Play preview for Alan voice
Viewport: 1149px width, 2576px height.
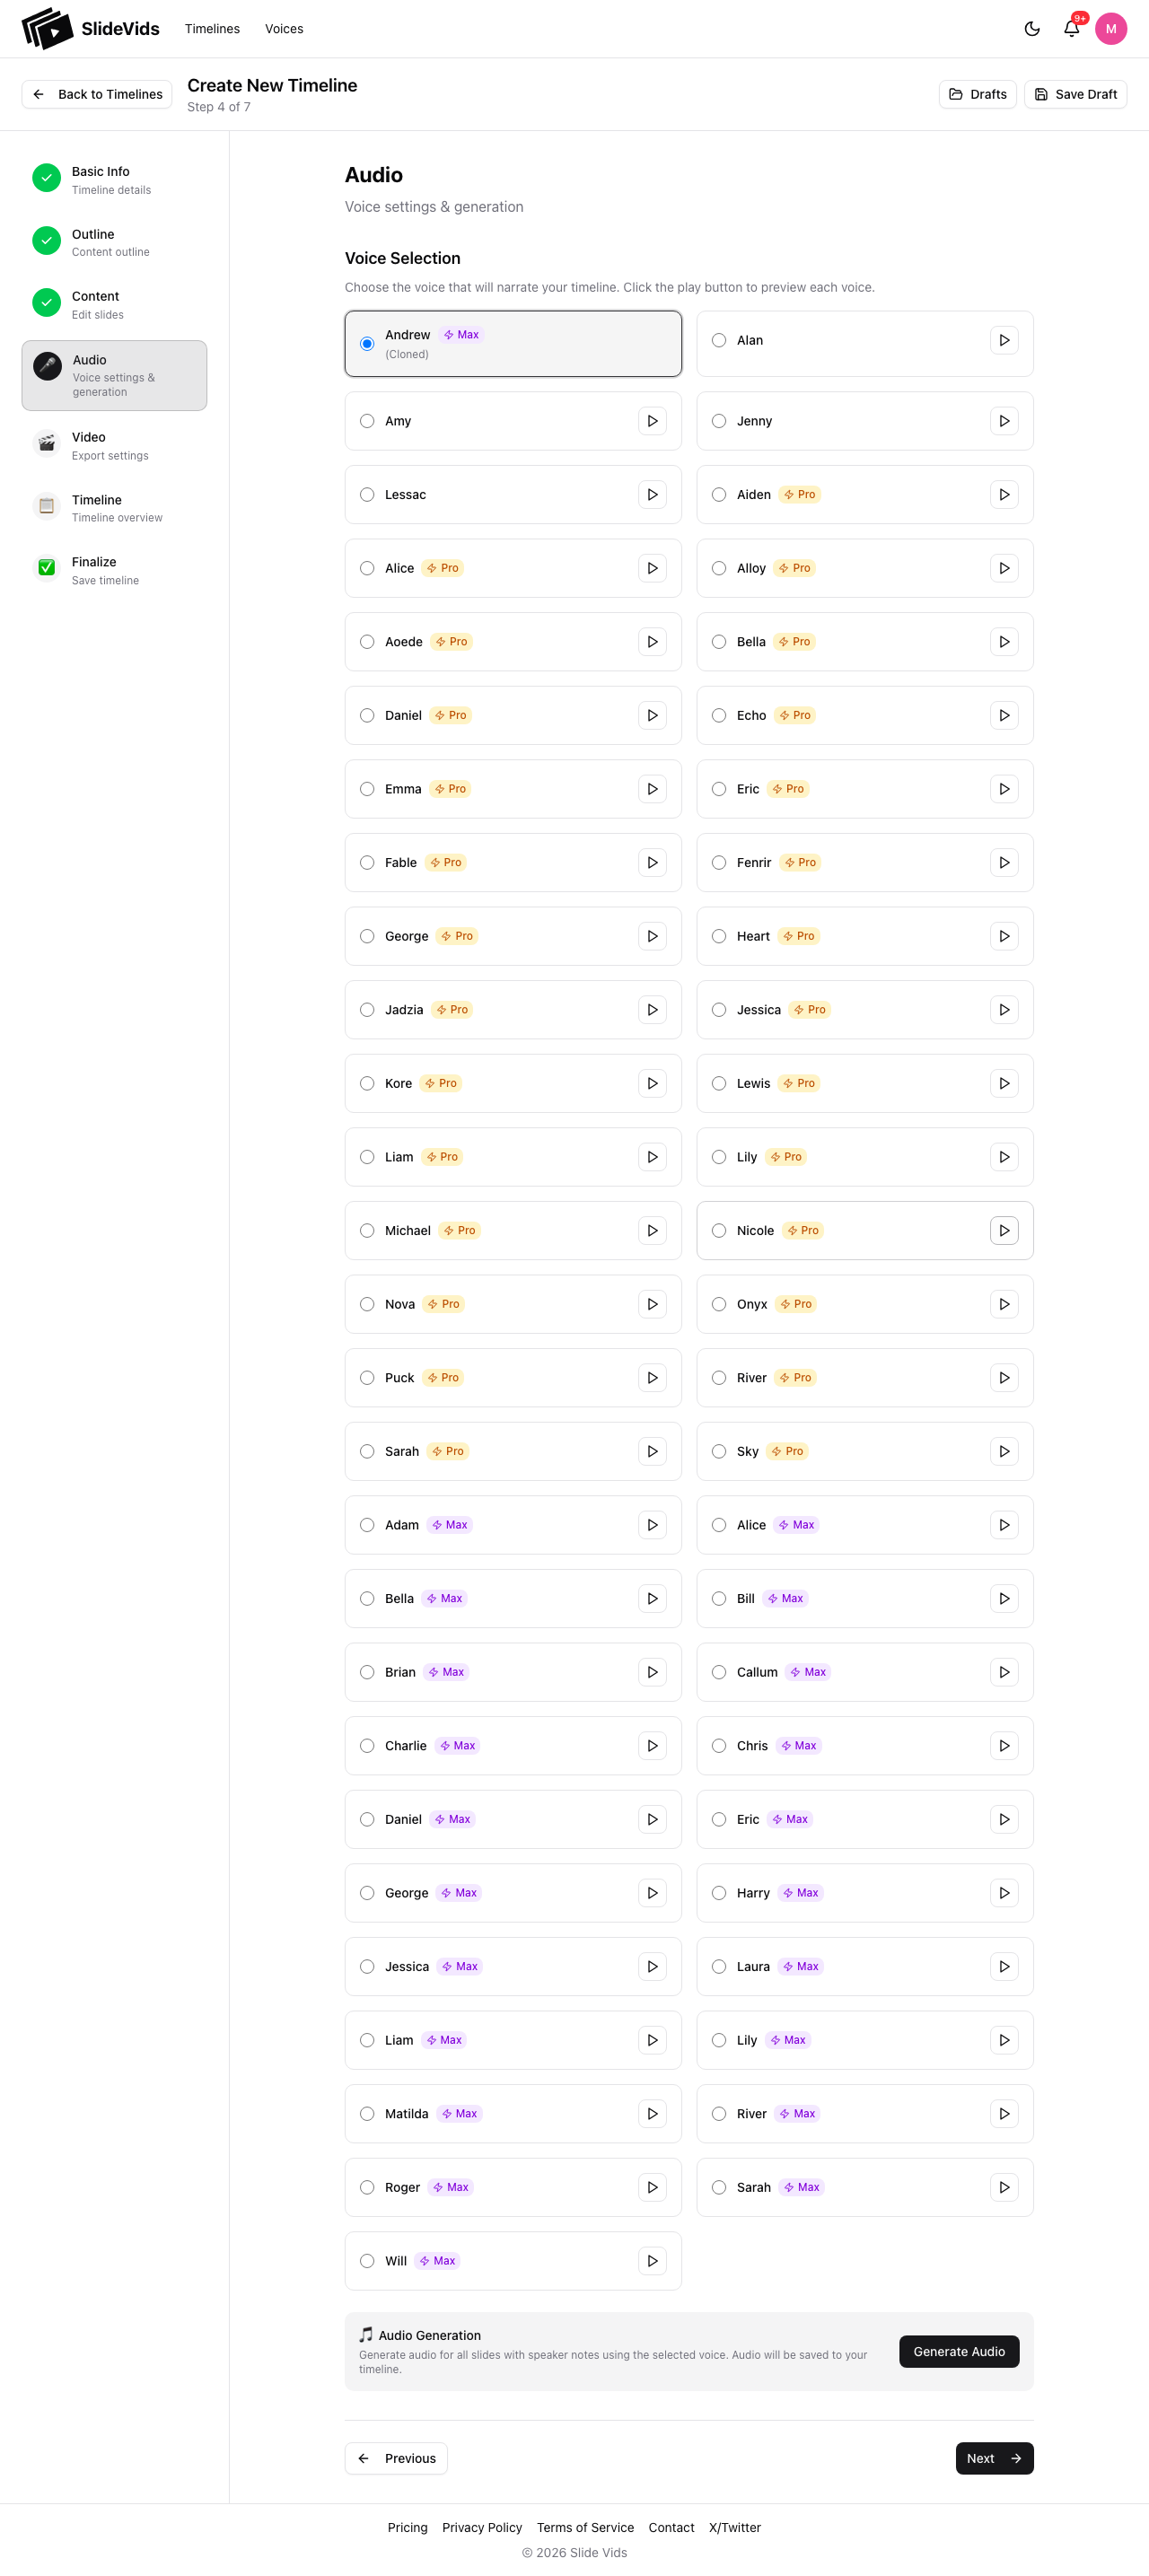(x=1003, y=341)
